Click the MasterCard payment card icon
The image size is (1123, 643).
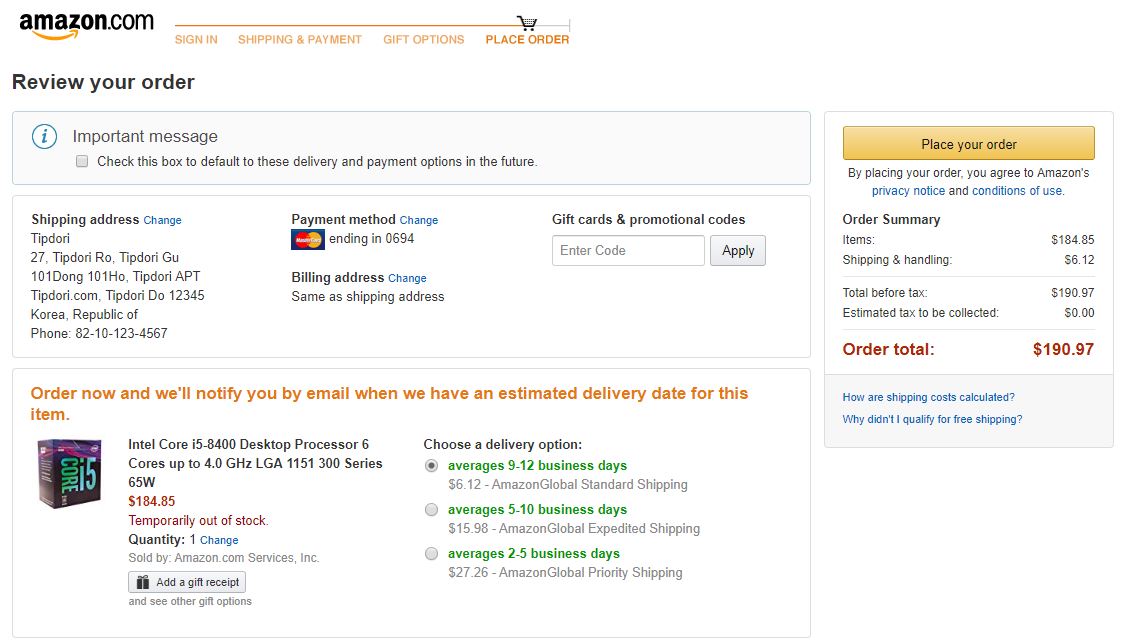[308, 240]
